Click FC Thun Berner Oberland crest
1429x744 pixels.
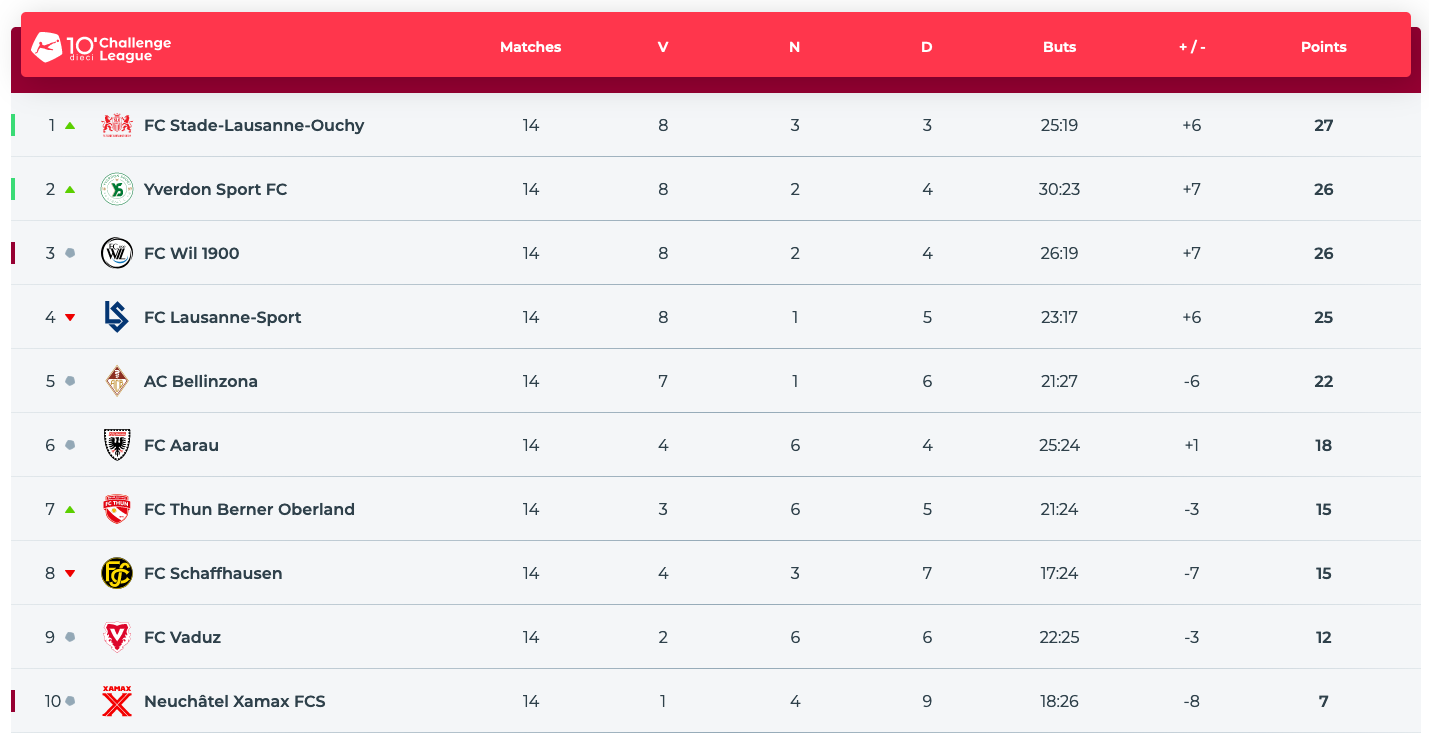117,509
